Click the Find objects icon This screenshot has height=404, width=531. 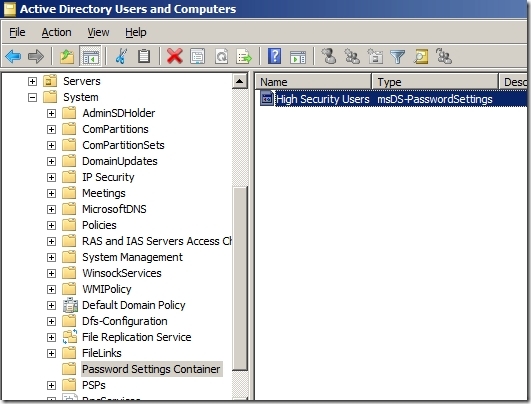(421, 56)
